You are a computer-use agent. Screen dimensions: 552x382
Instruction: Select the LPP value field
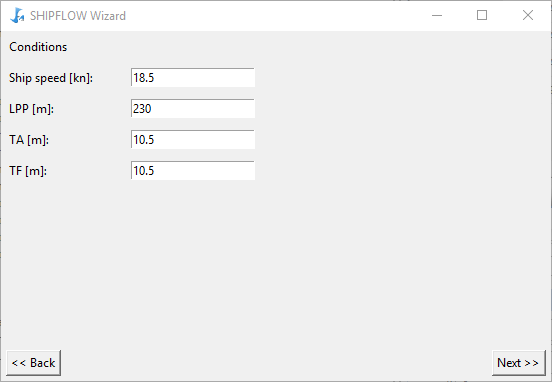coord(193,108)
